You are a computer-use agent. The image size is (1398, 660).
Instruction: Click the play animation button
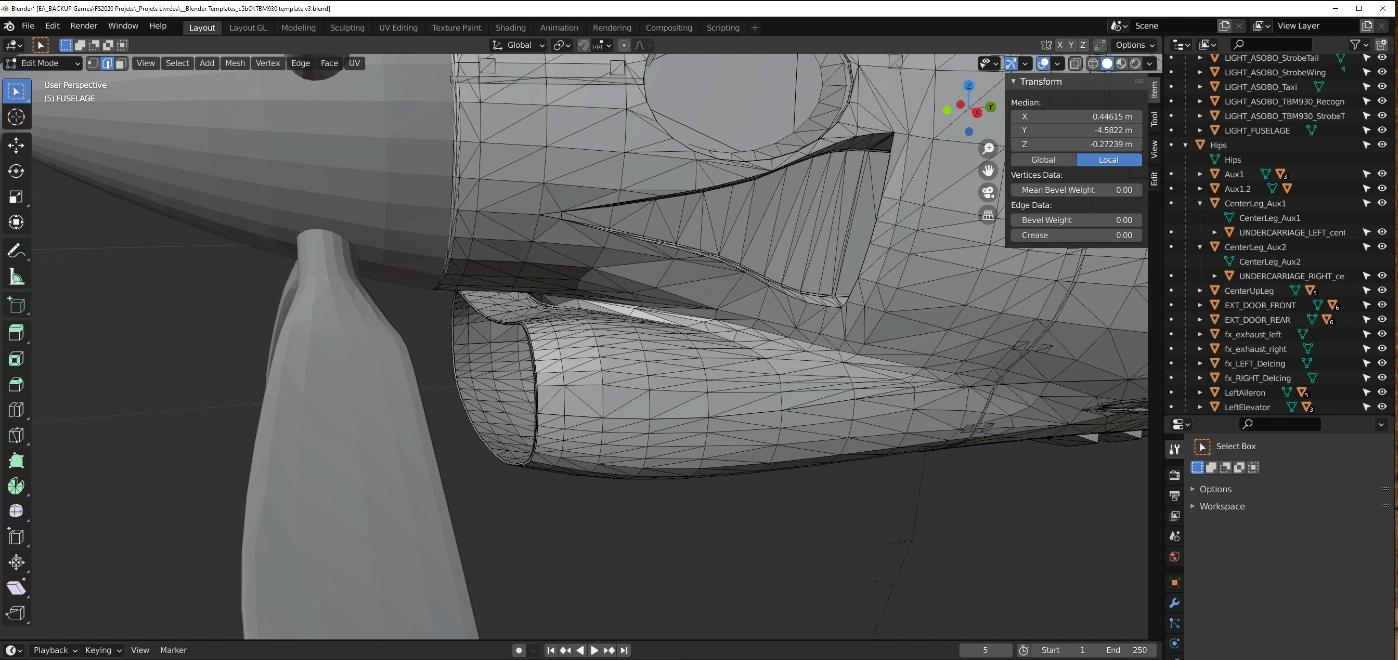click(594, 650)
